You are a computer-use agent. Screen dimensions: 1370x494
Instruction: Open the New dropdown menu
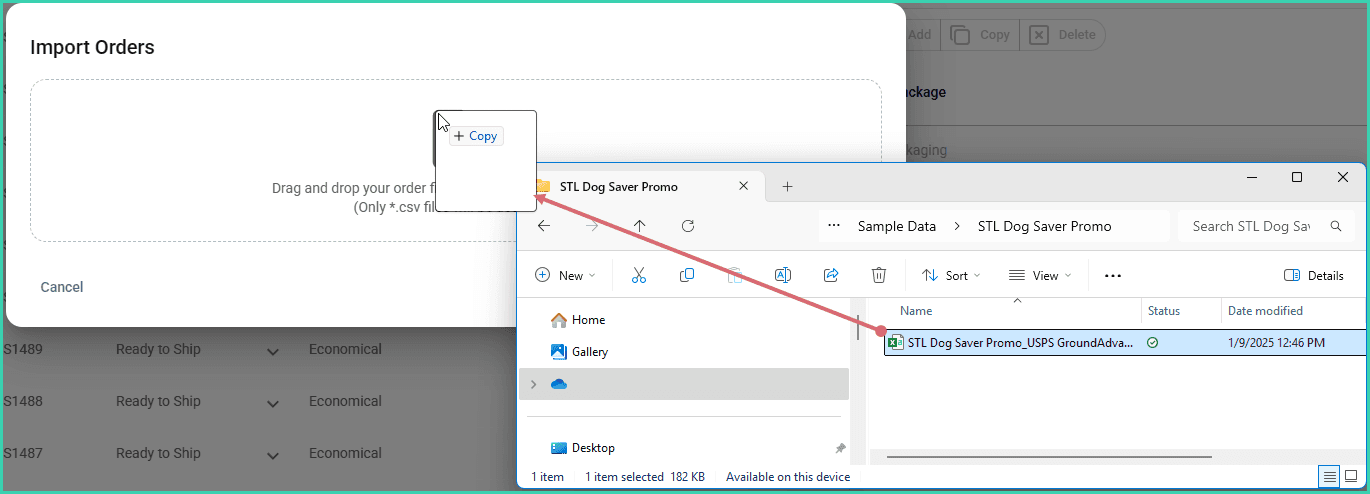click(x=565, y=275)
